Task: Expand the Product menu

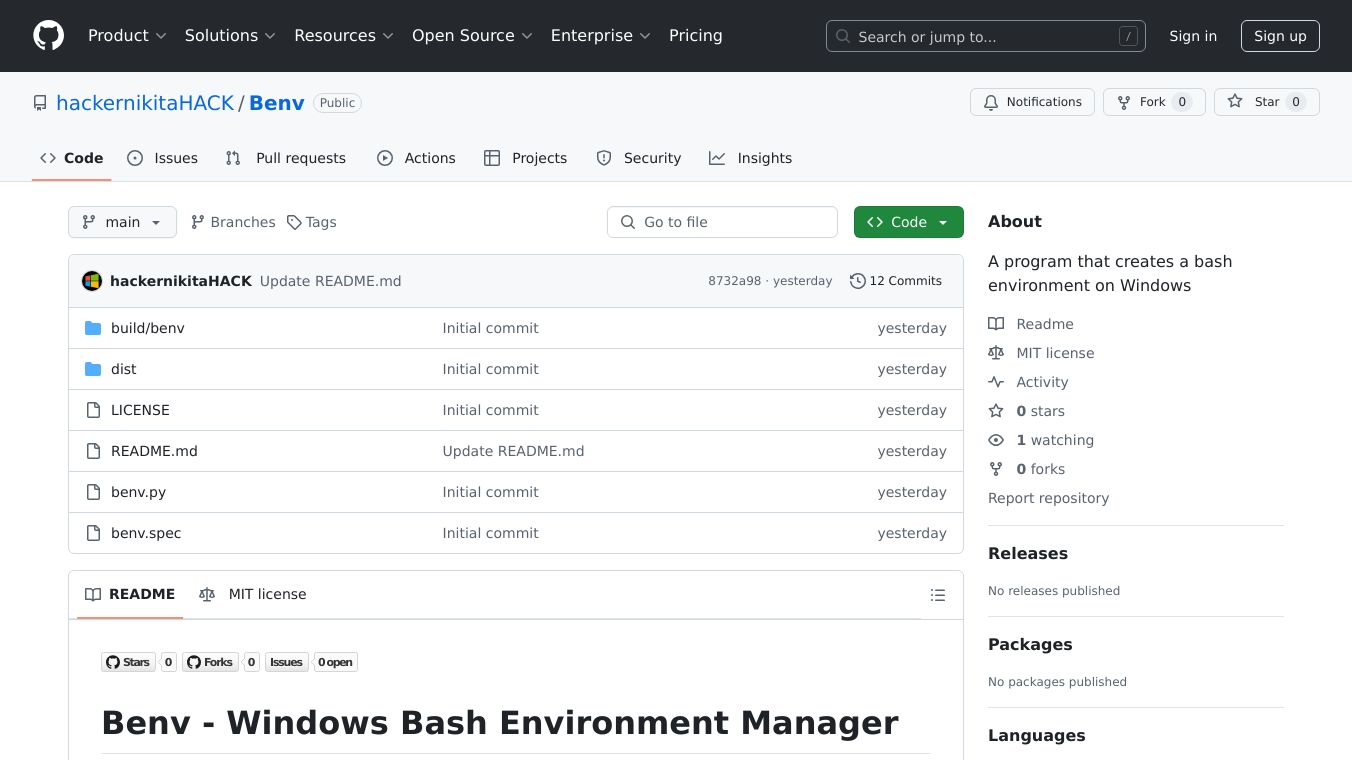Action: point(126,36)
